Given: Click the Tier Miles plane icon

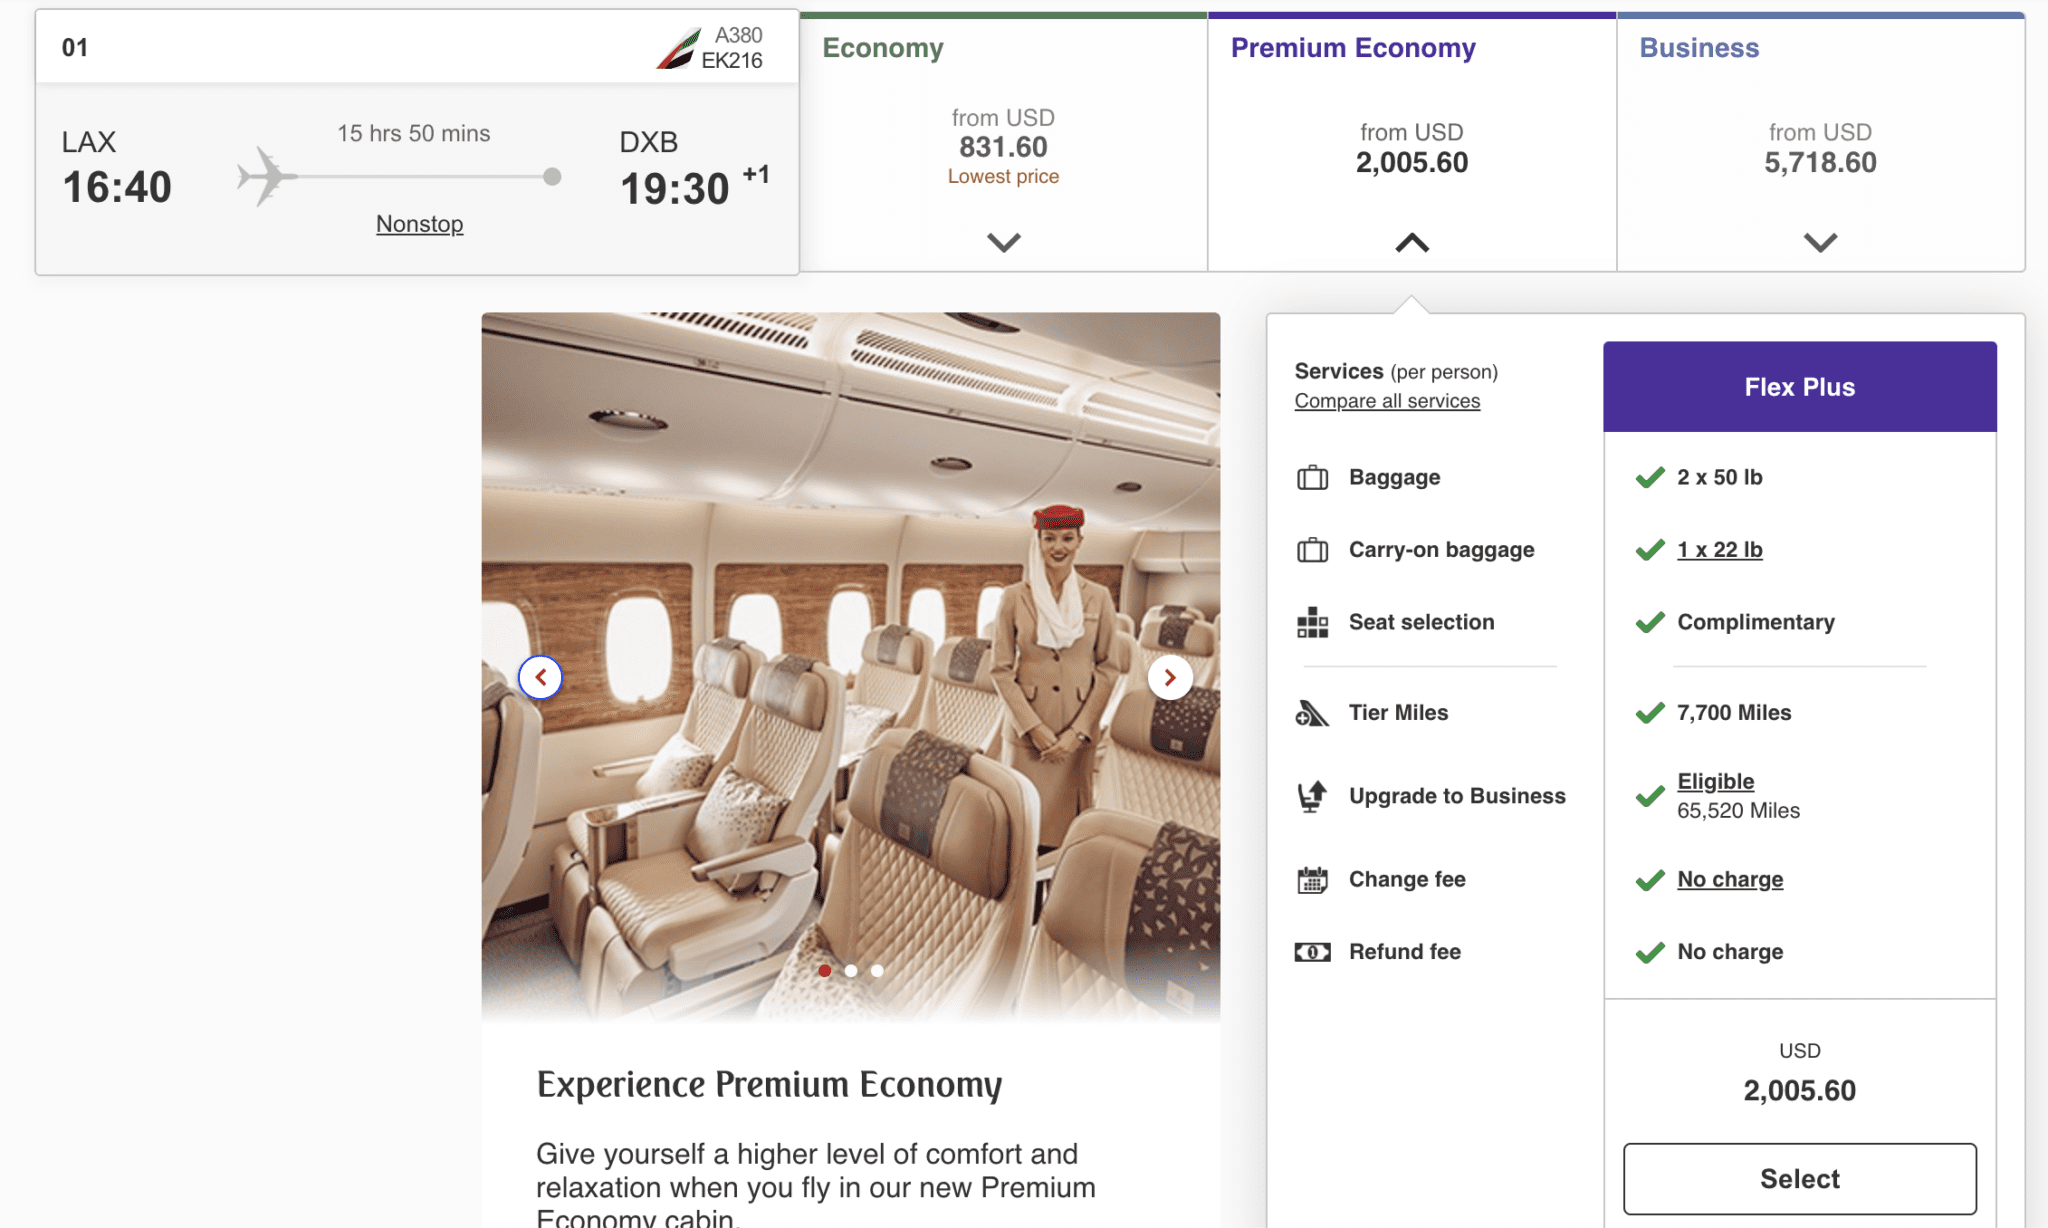Looking at the screenshot, I should tap(1311, 712).
